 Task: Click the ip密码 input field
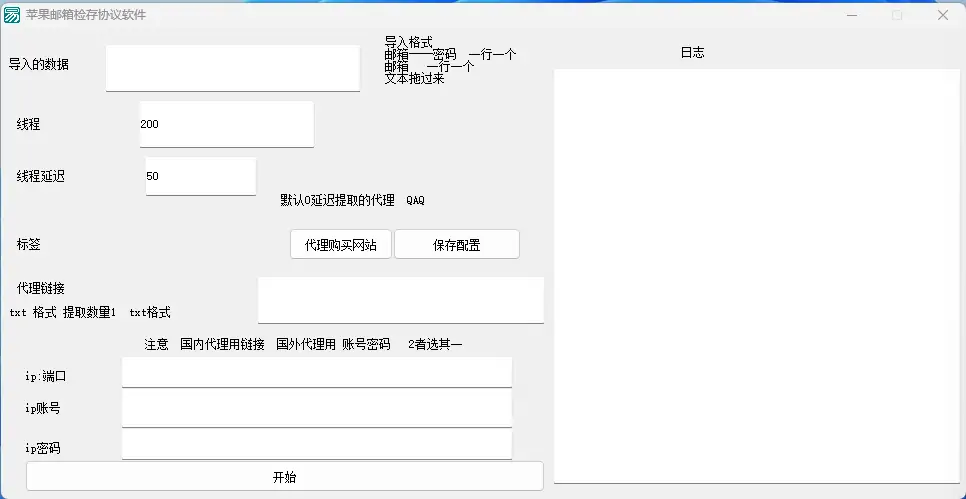coord(317,444)
